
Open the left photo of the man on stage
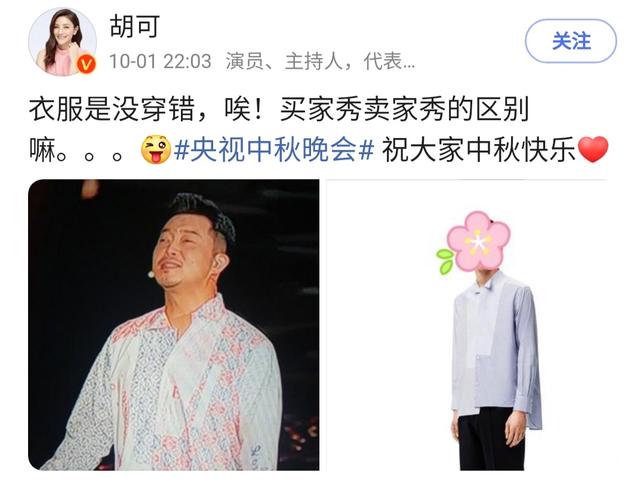(x=174, y=325)
